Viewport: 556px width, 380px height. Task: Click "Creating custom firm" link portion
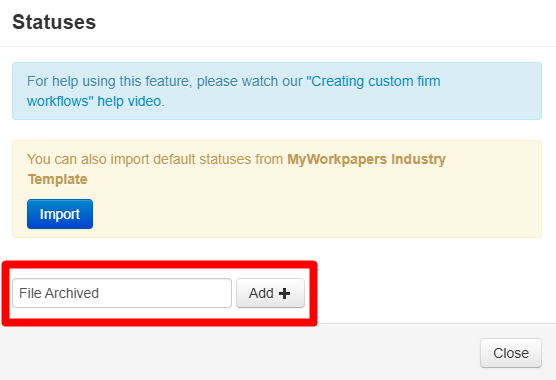pos(373,81)
